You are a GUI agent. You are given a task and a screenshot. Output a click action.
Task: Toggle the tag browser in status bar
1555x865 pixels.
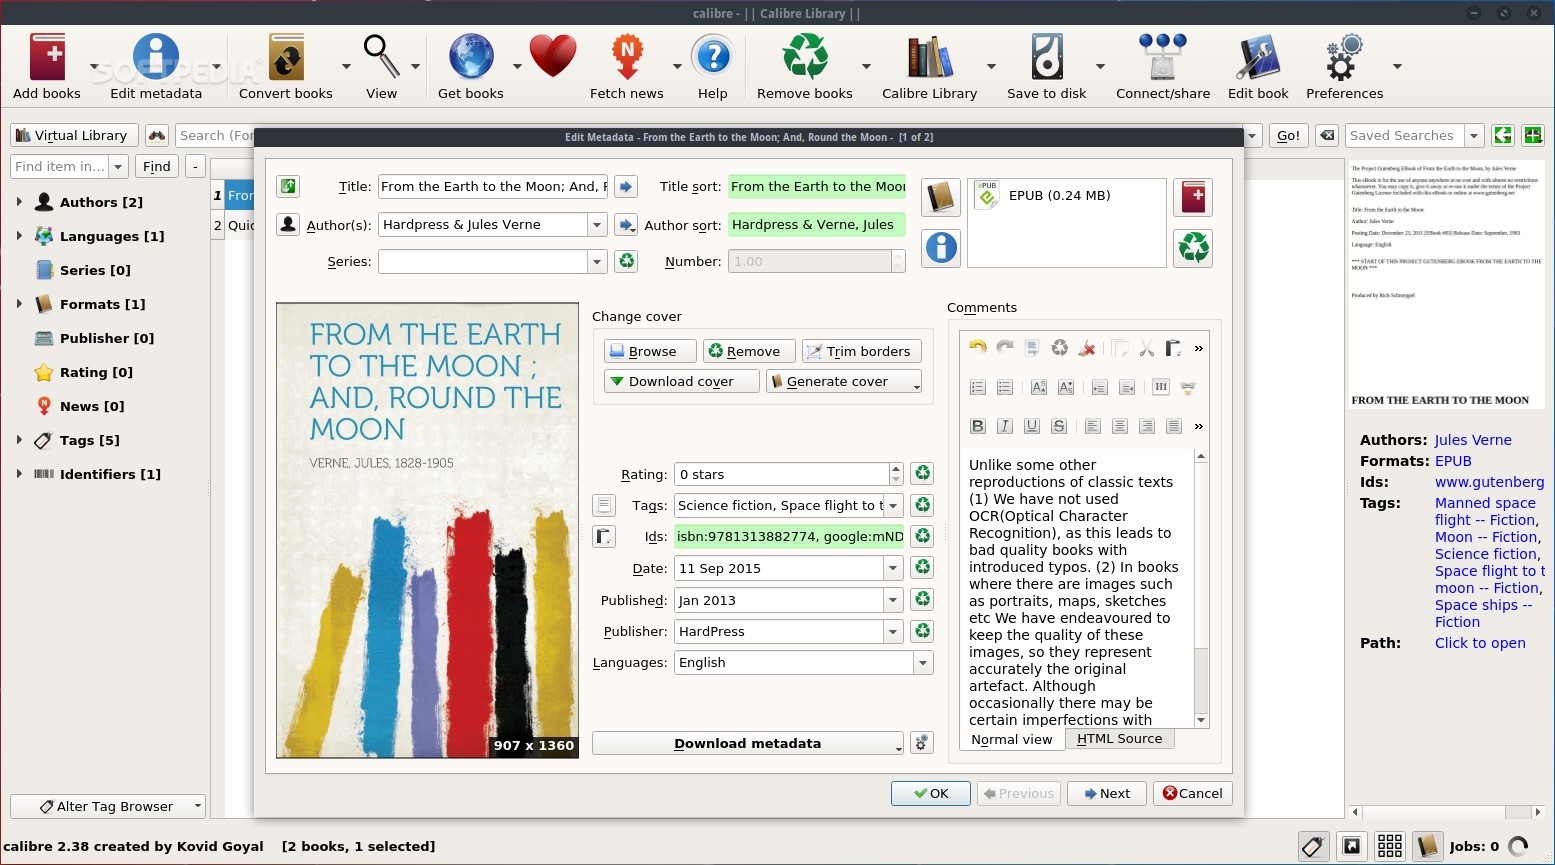click(1313, 847)
